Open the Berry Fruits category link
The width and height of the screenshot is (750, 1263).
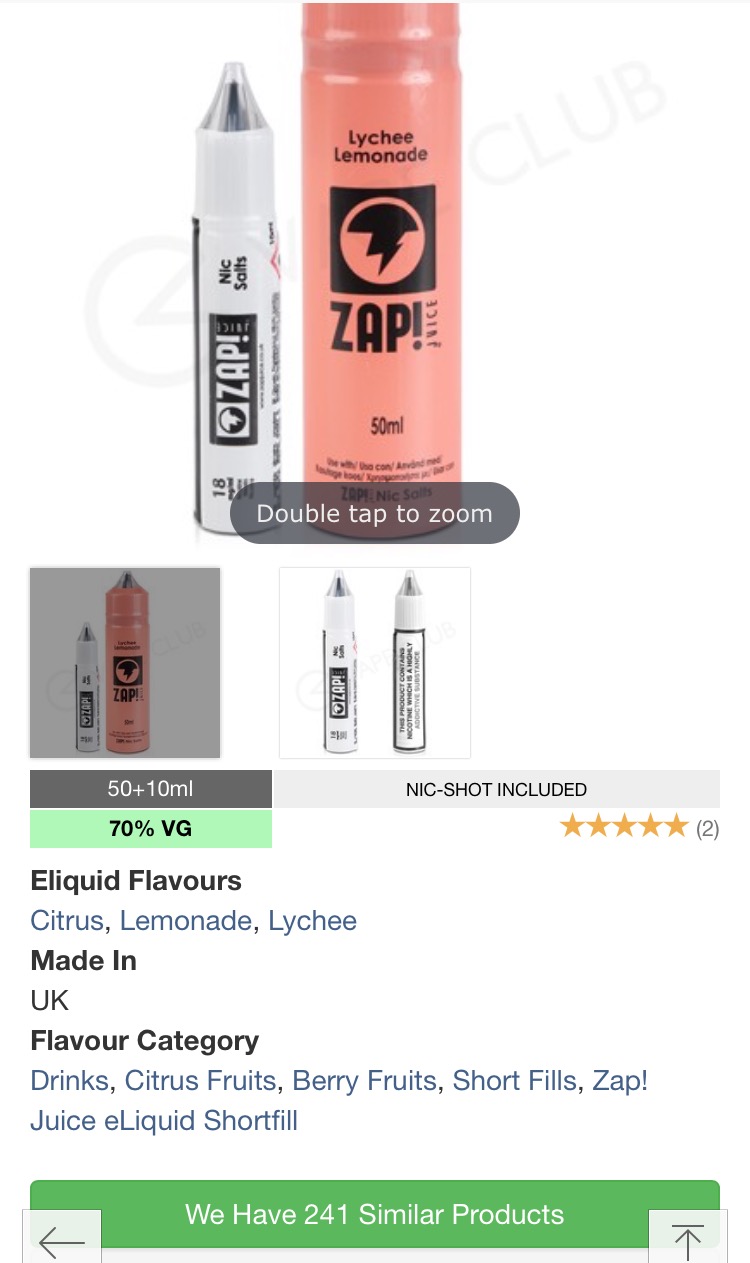[x=364, y=1080]
